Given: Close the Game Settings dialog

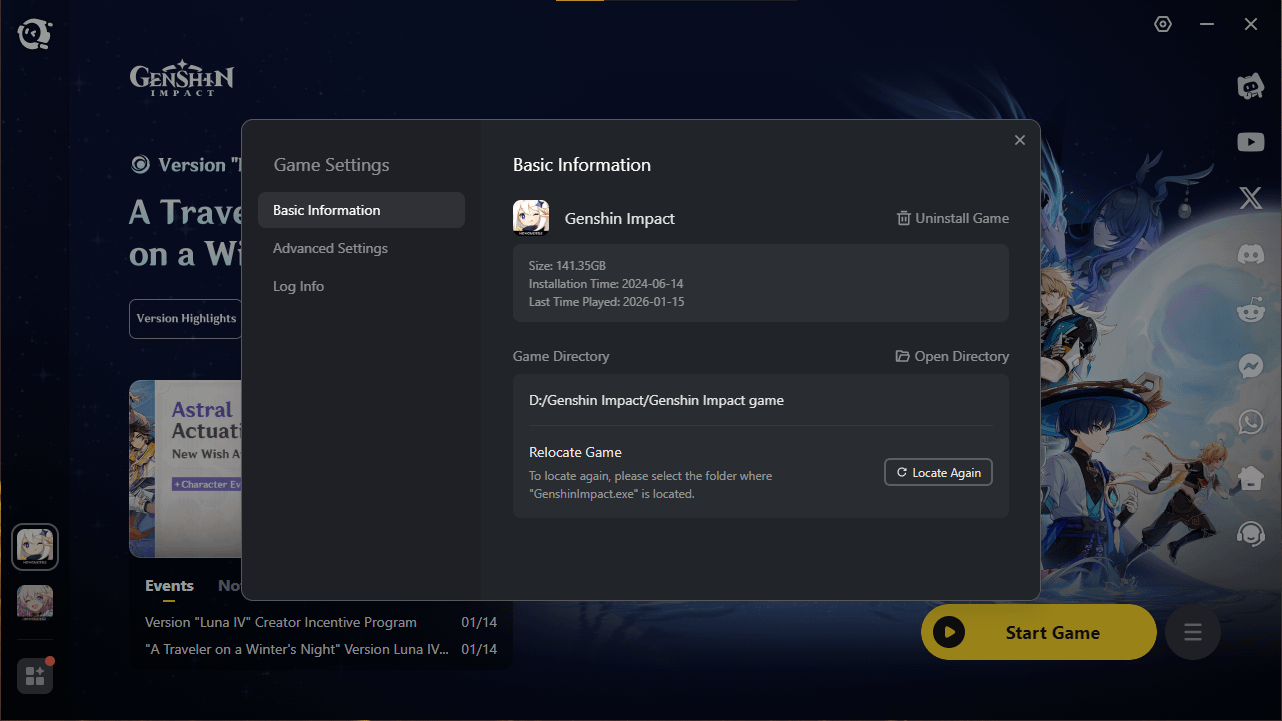Looking at the screenshot, I should point(1020,140).
